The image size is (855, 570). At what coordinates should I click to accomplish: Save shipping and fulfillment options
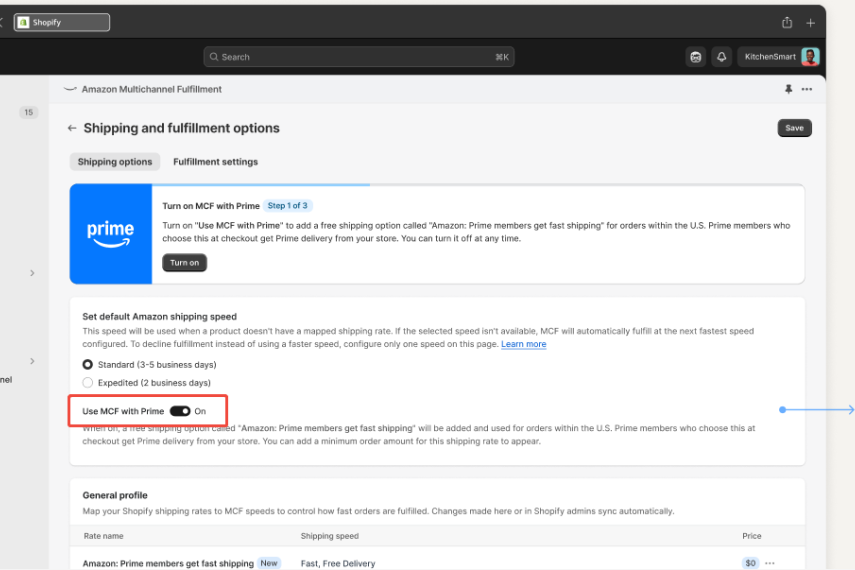click(x=794, y=128)
